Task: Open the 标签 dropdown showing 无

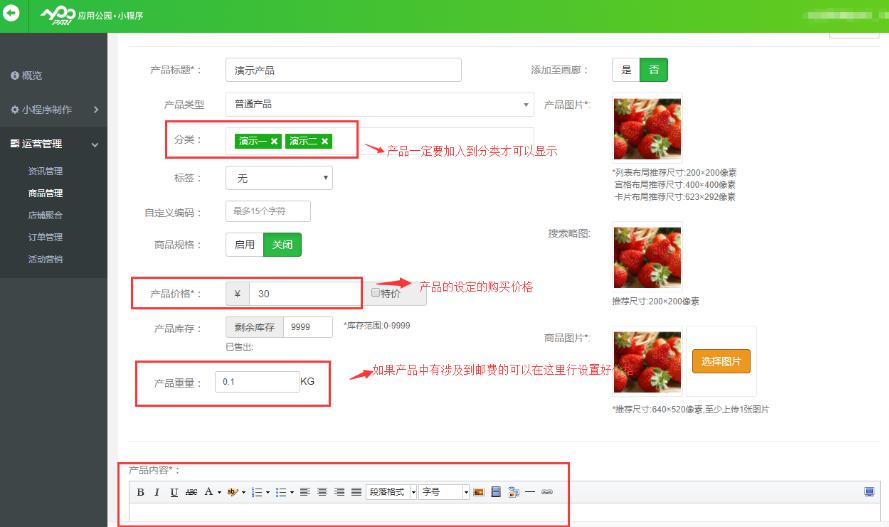Action: click(x=279, y=178)
